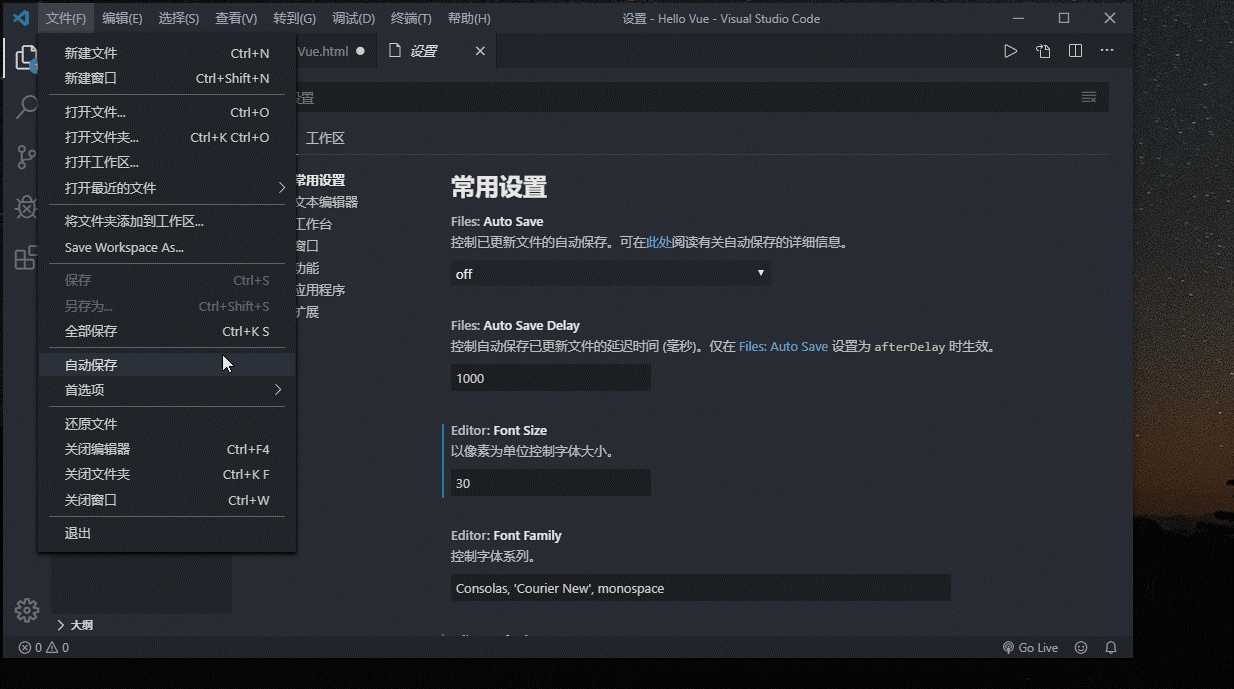
Task: Select 新建窗口 menu entry
Action: pos(167,78)
